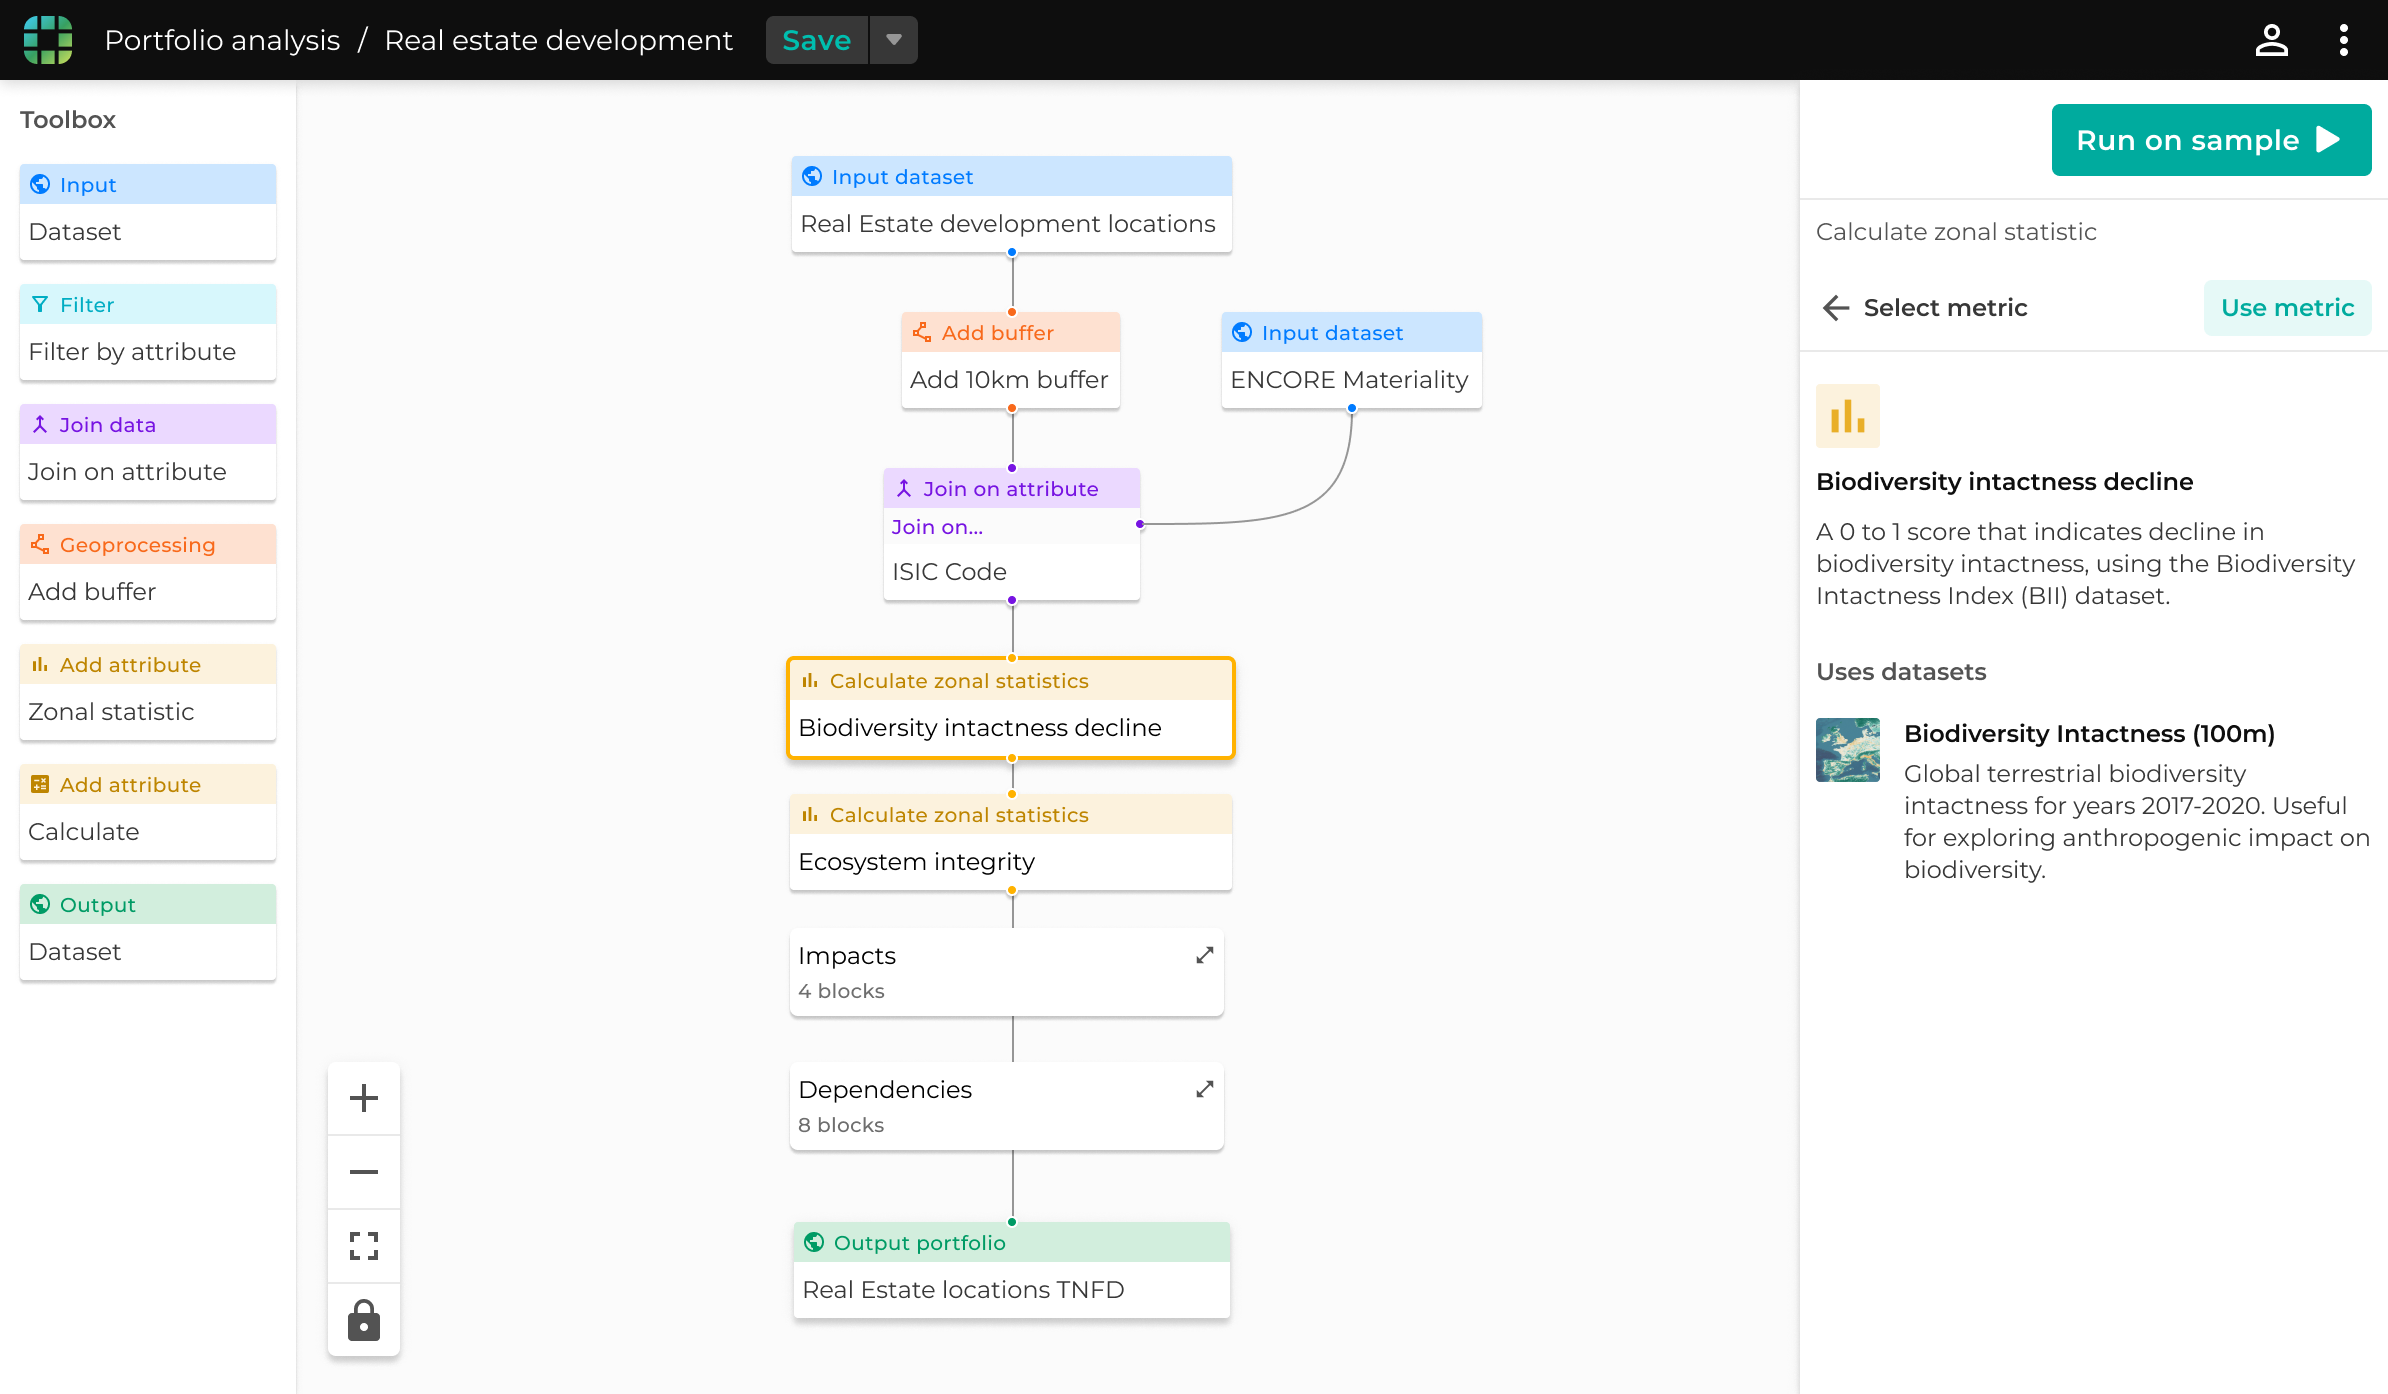
Task: Select the ENCORE Materiality input dataset node
Action: click(1349, 379)
